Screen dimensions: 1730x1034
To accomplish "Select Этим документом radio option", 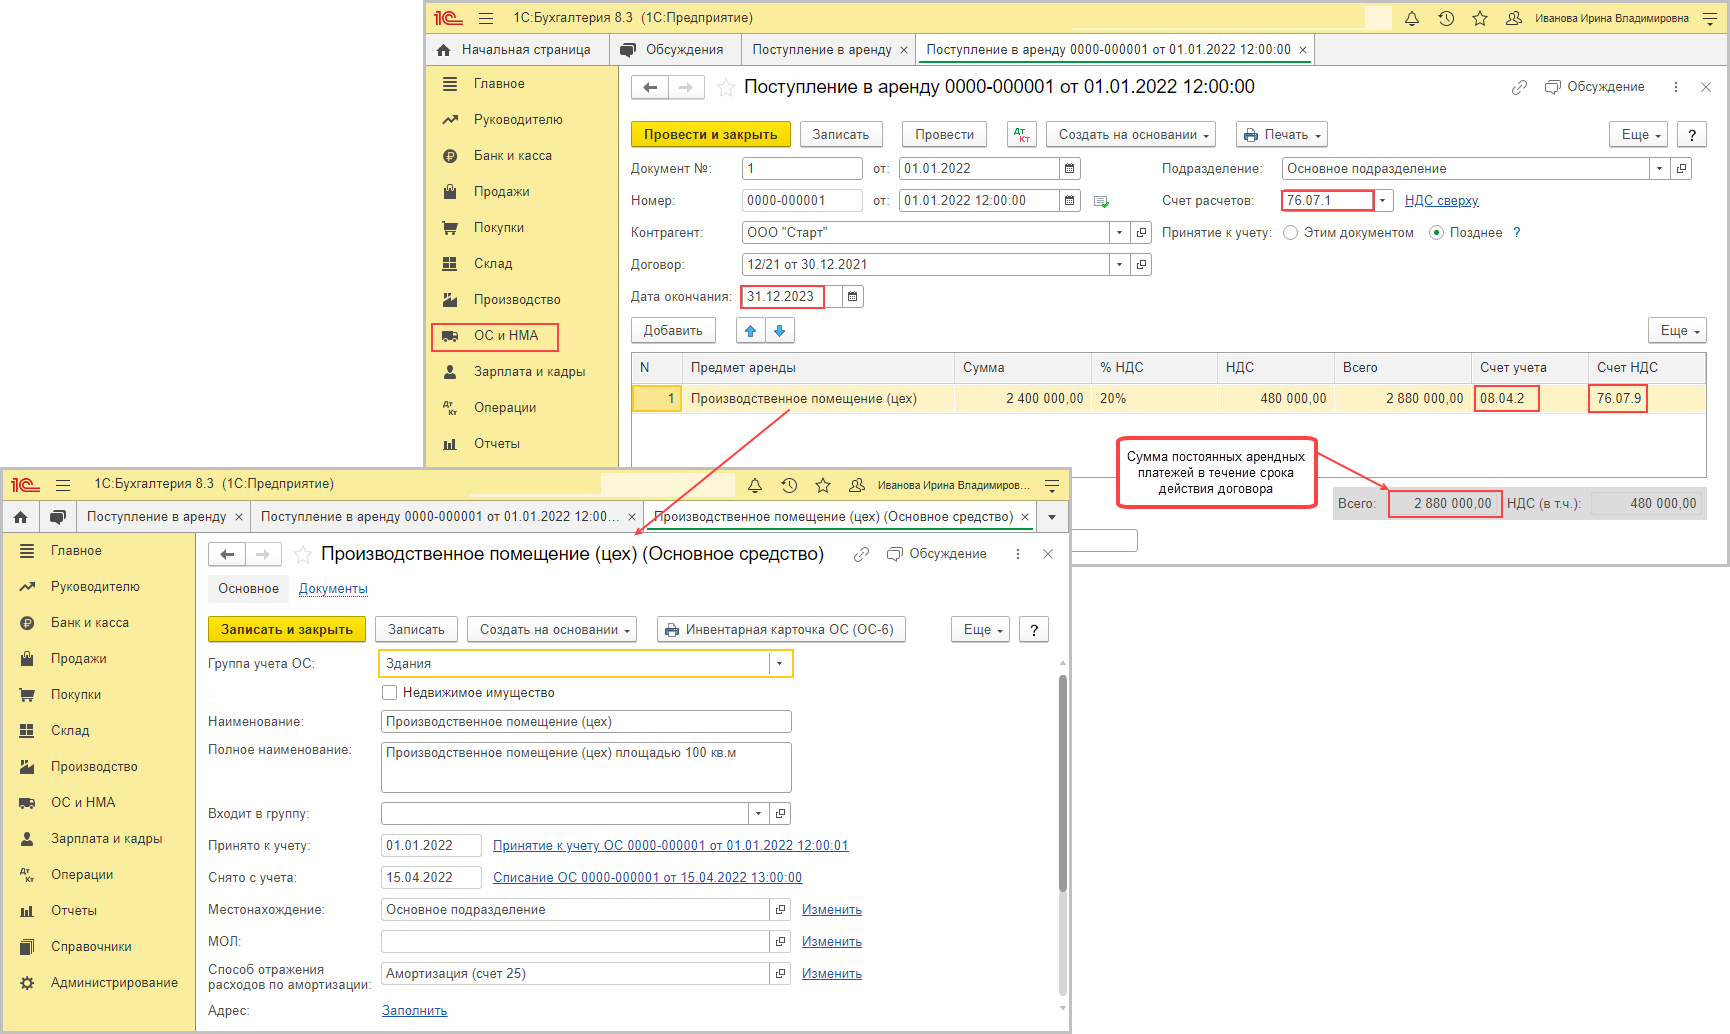I will (1291, 233).
